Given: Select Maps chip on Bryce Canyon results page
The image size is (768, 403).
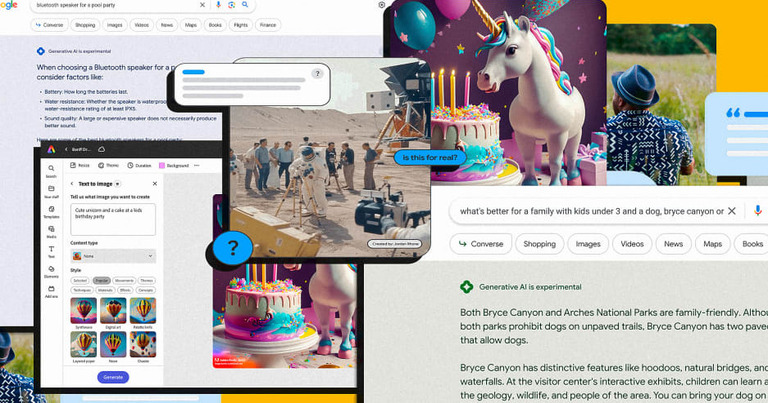Looking at the screenshot, I should (712, 244).
